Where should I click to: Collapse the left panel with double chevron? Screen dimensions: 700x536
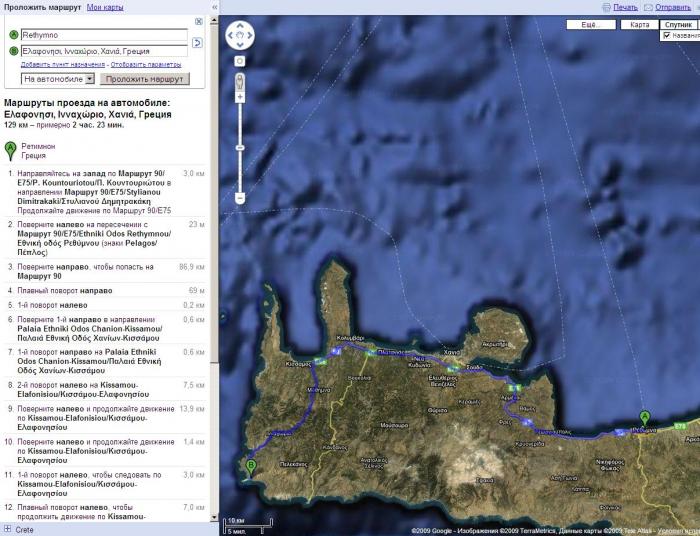[x=214, y=7]
